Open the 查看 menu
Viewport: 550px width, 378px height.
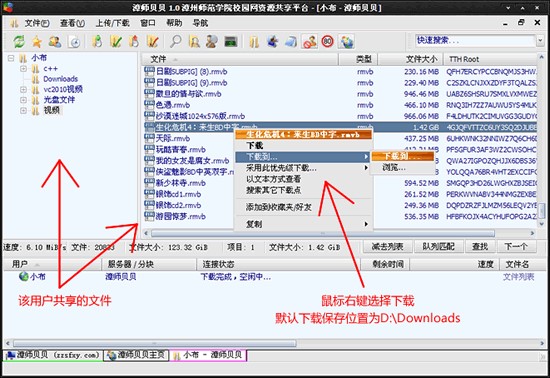click(x=72, y=23)
